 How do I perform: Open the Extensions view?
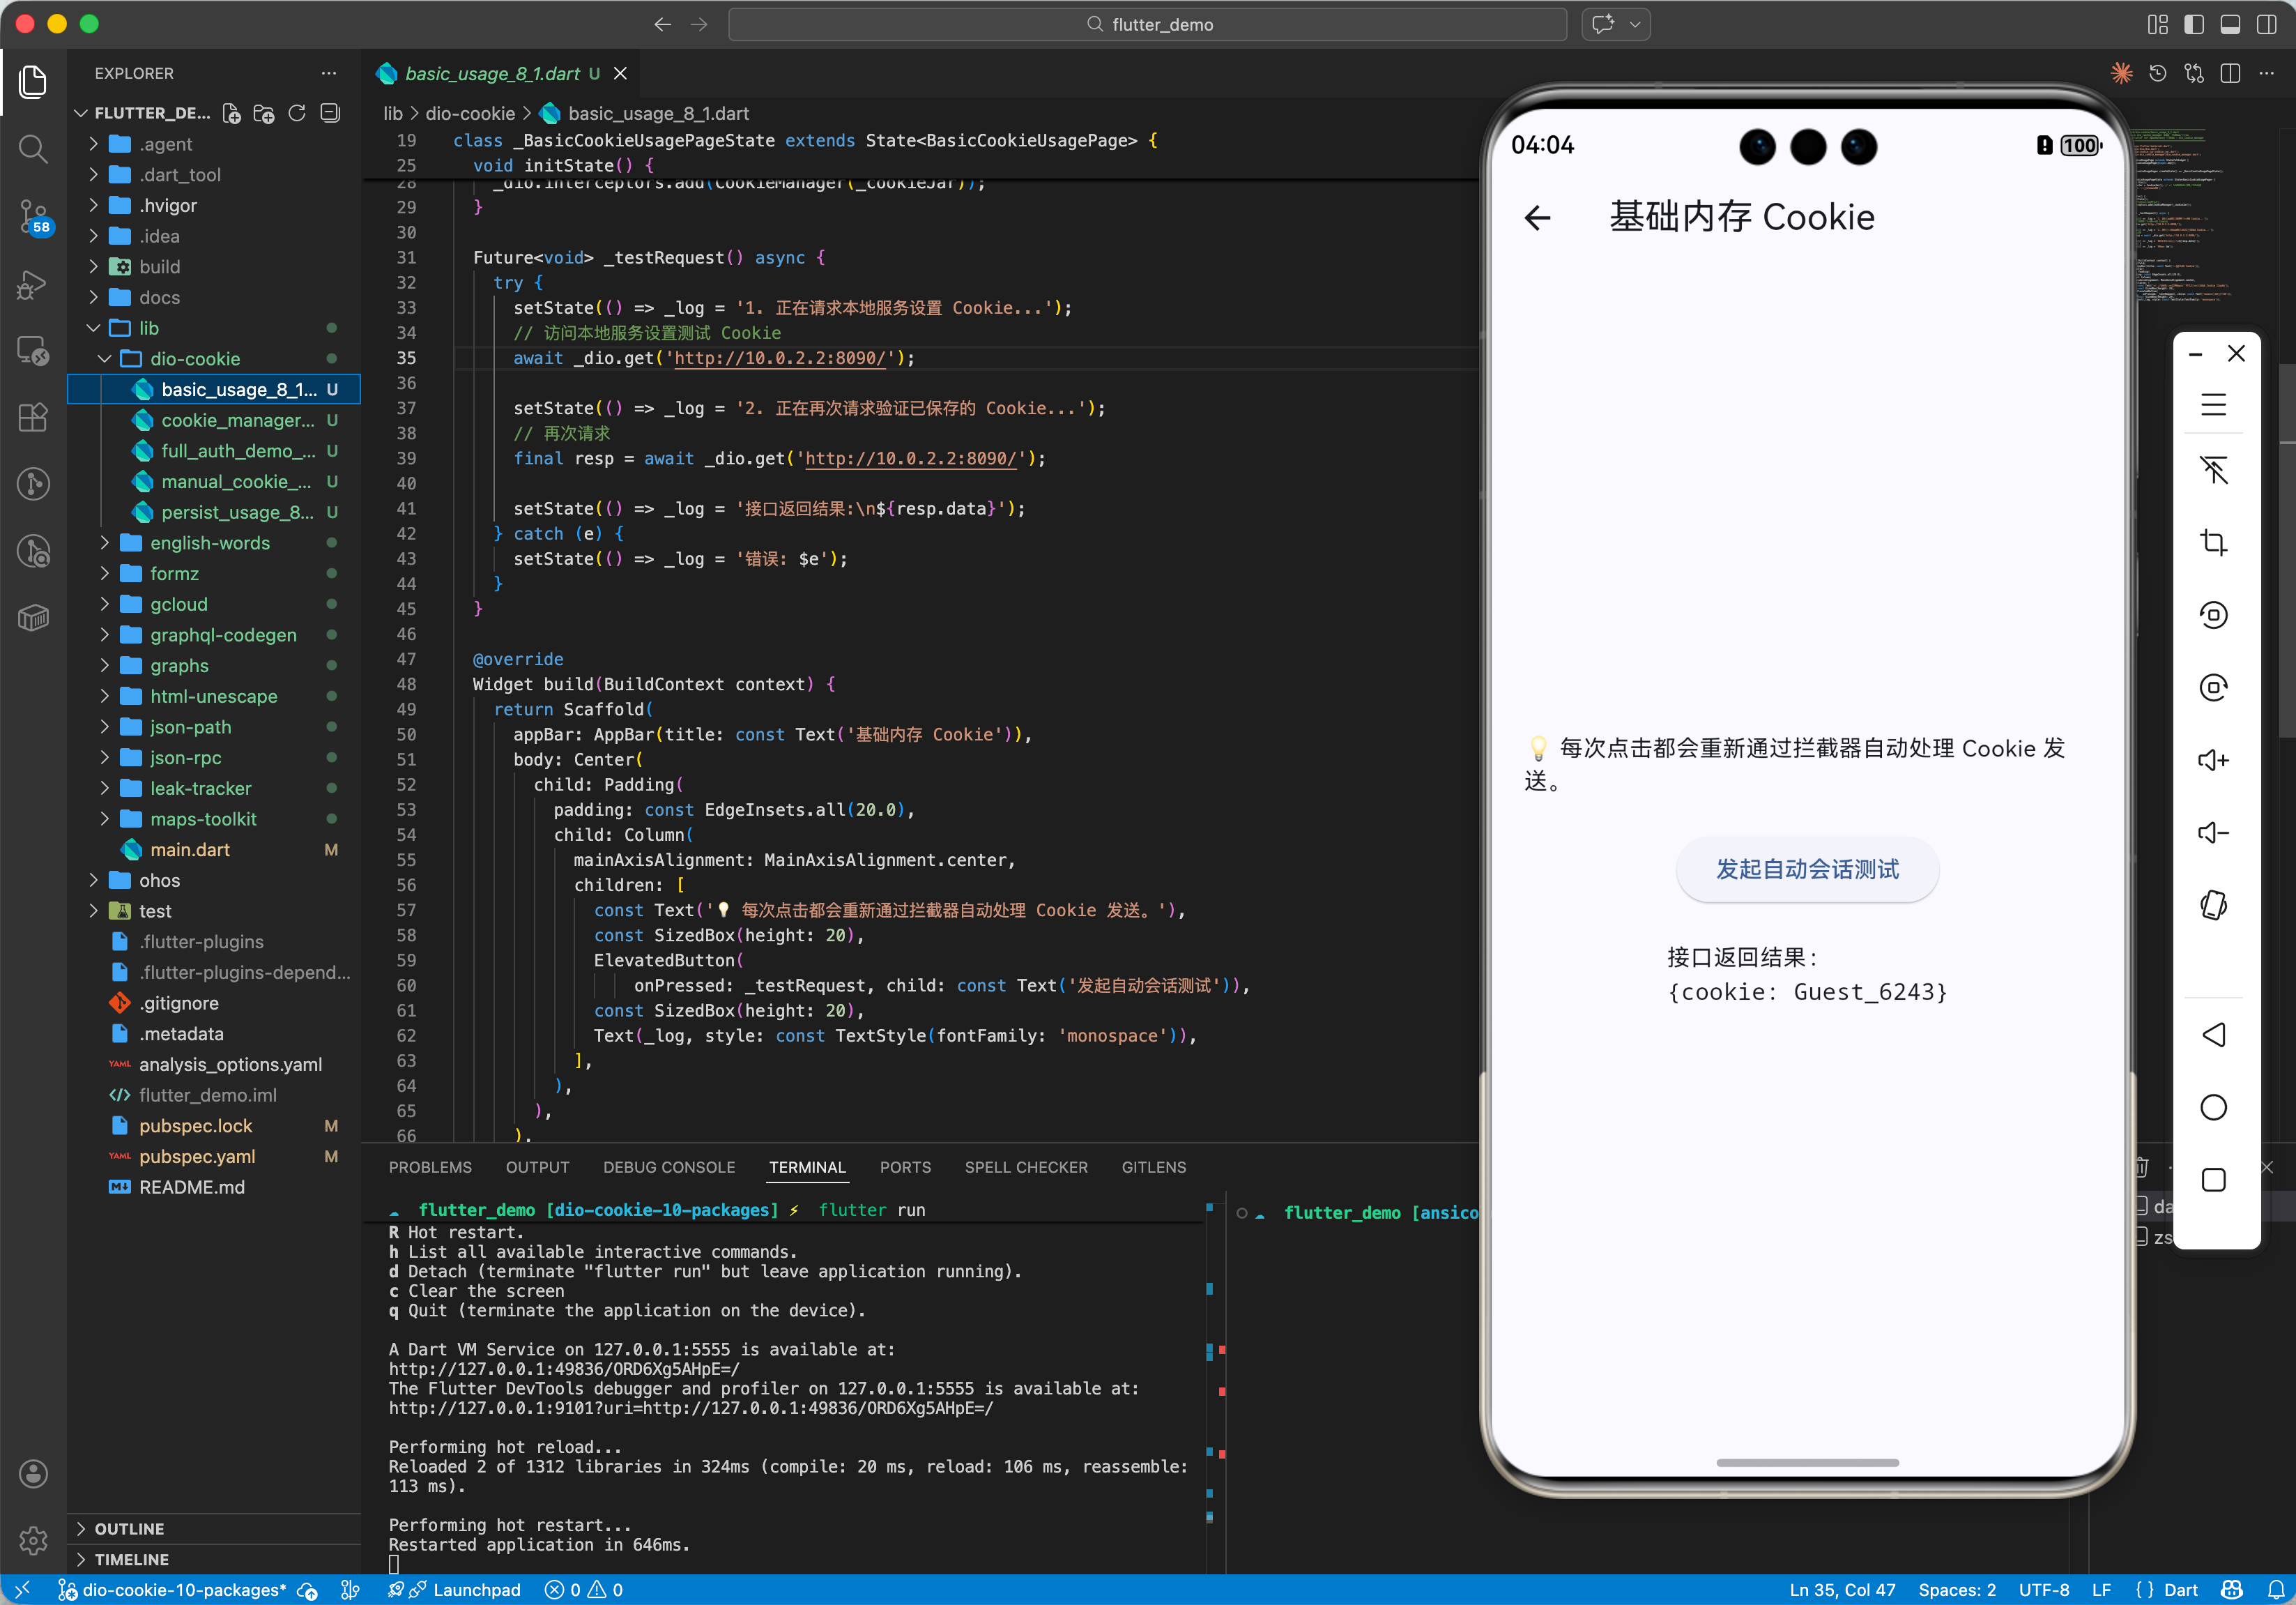click(x=33, y=417)
